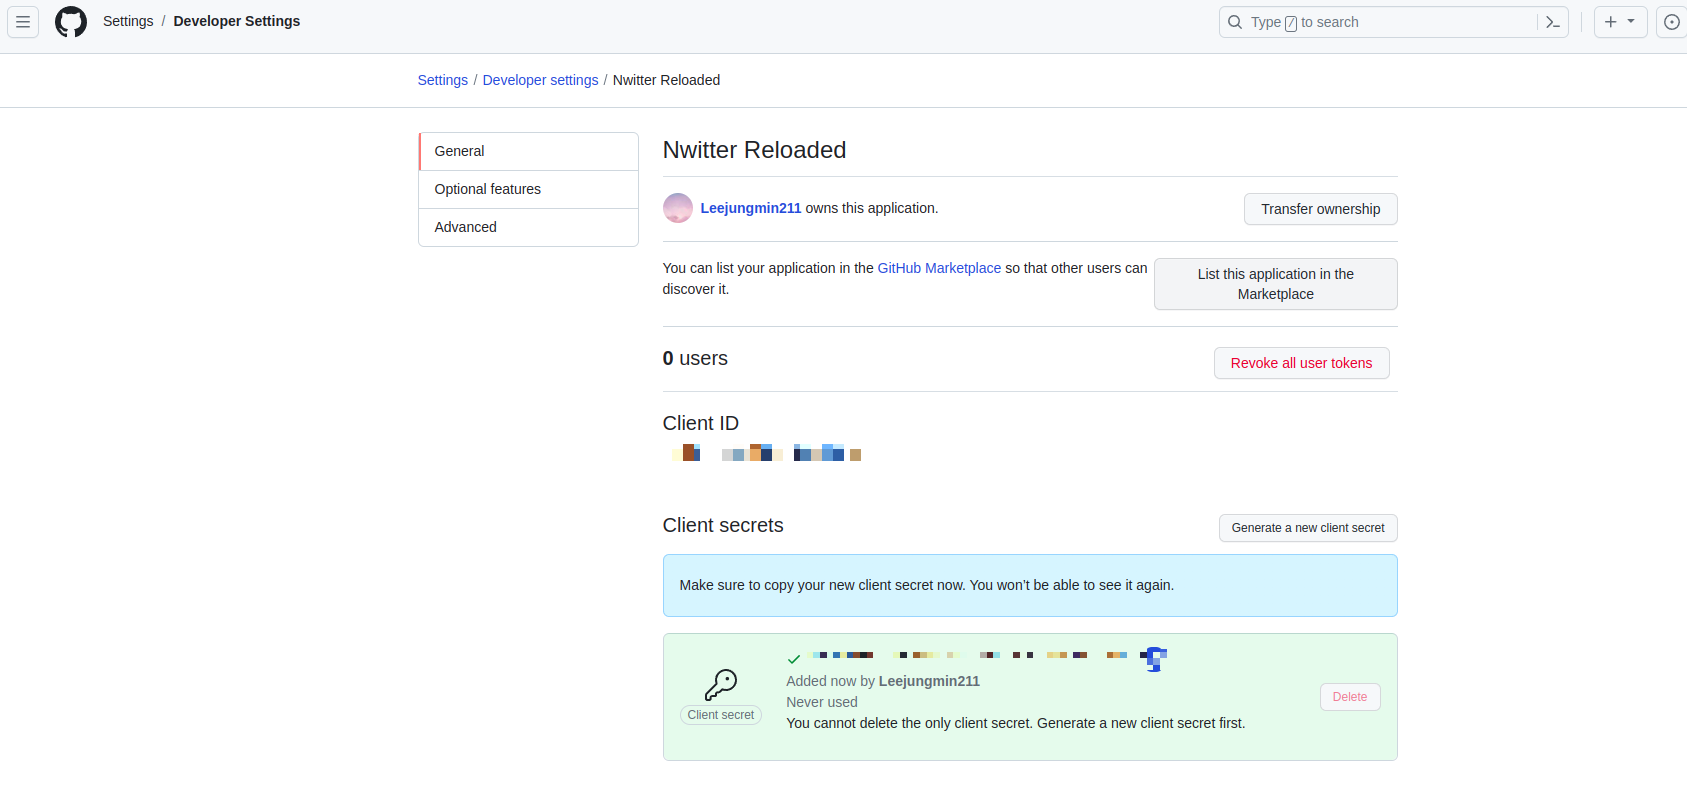Click the search magnifier icon
The width and height of the screenshot is (1687, 805).
pos(1235,22)
